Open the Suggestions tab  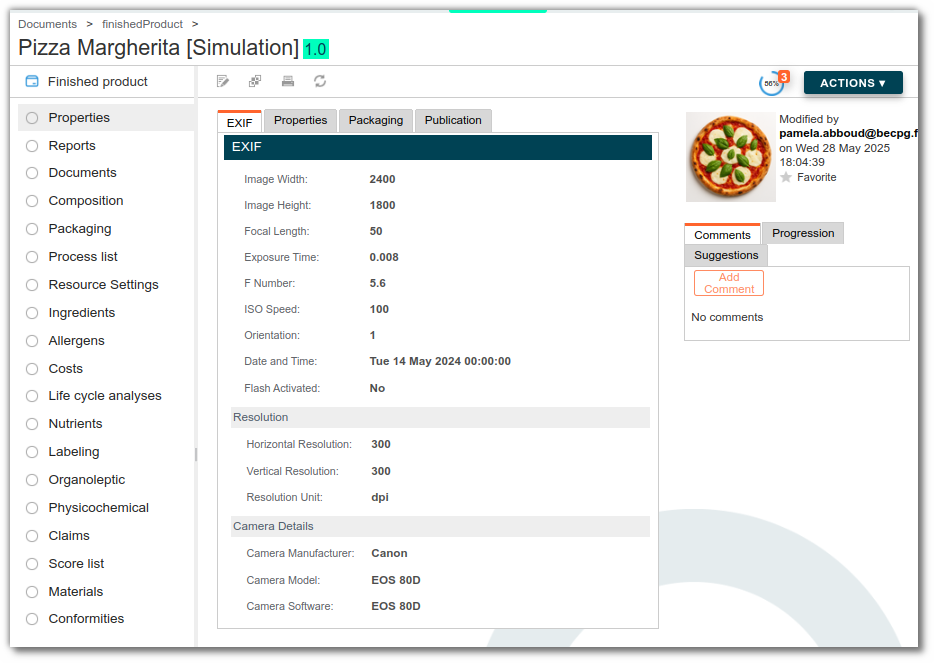pos(726,256)
